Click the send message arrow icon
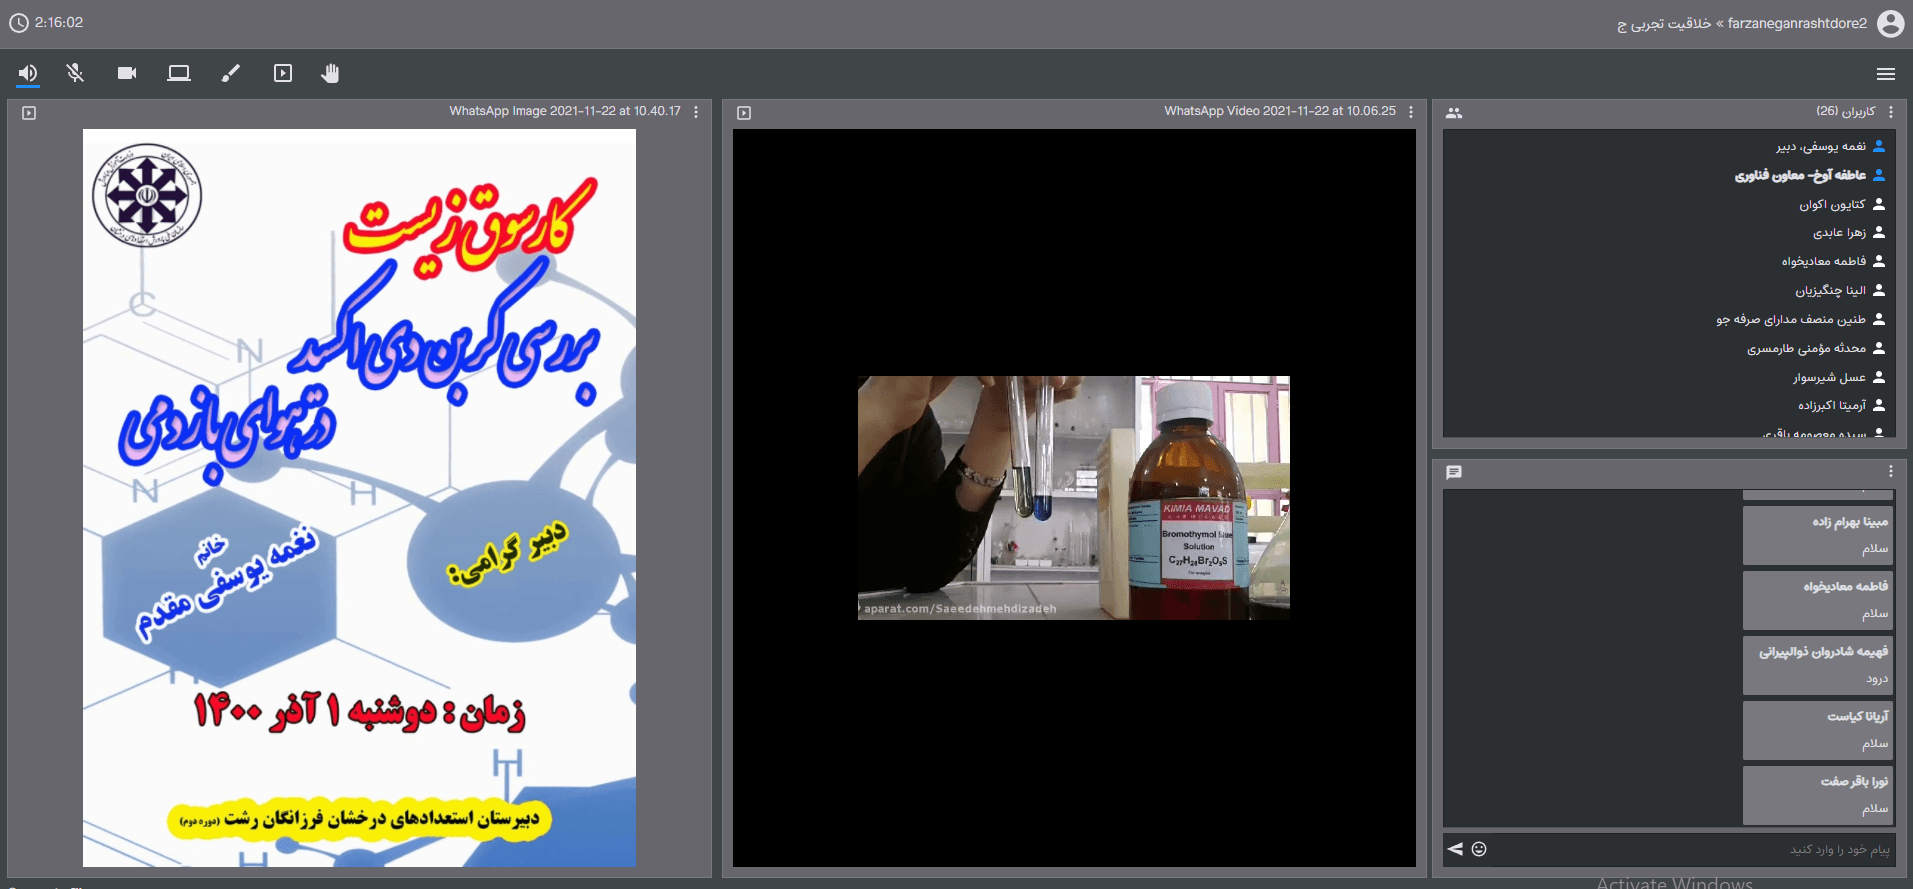The width and height of the screenshot is (1913, 889). 1455,849
